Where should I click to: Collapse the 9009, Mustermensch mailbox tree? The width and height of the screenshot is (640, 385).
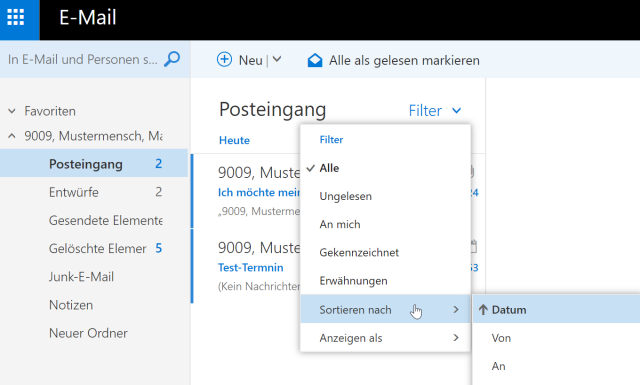(12, 136)
